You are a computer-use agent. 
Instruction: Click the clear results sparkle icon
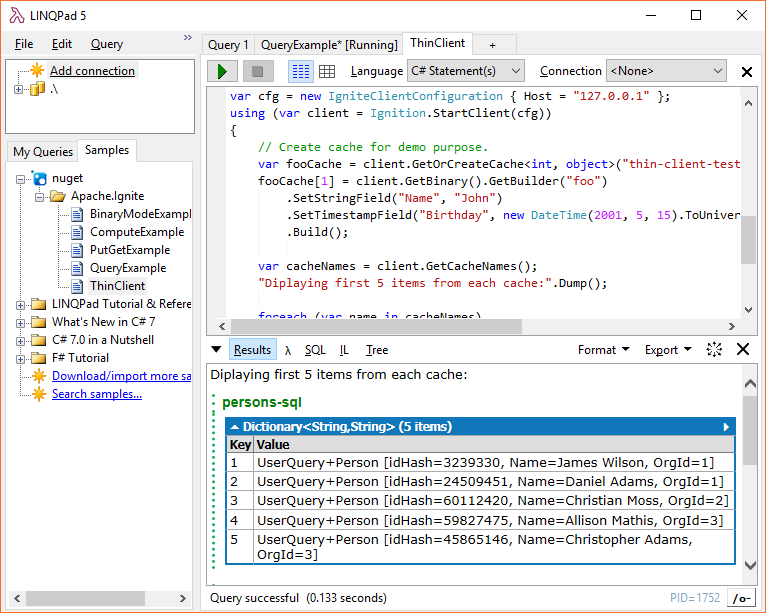coord(714,349)
